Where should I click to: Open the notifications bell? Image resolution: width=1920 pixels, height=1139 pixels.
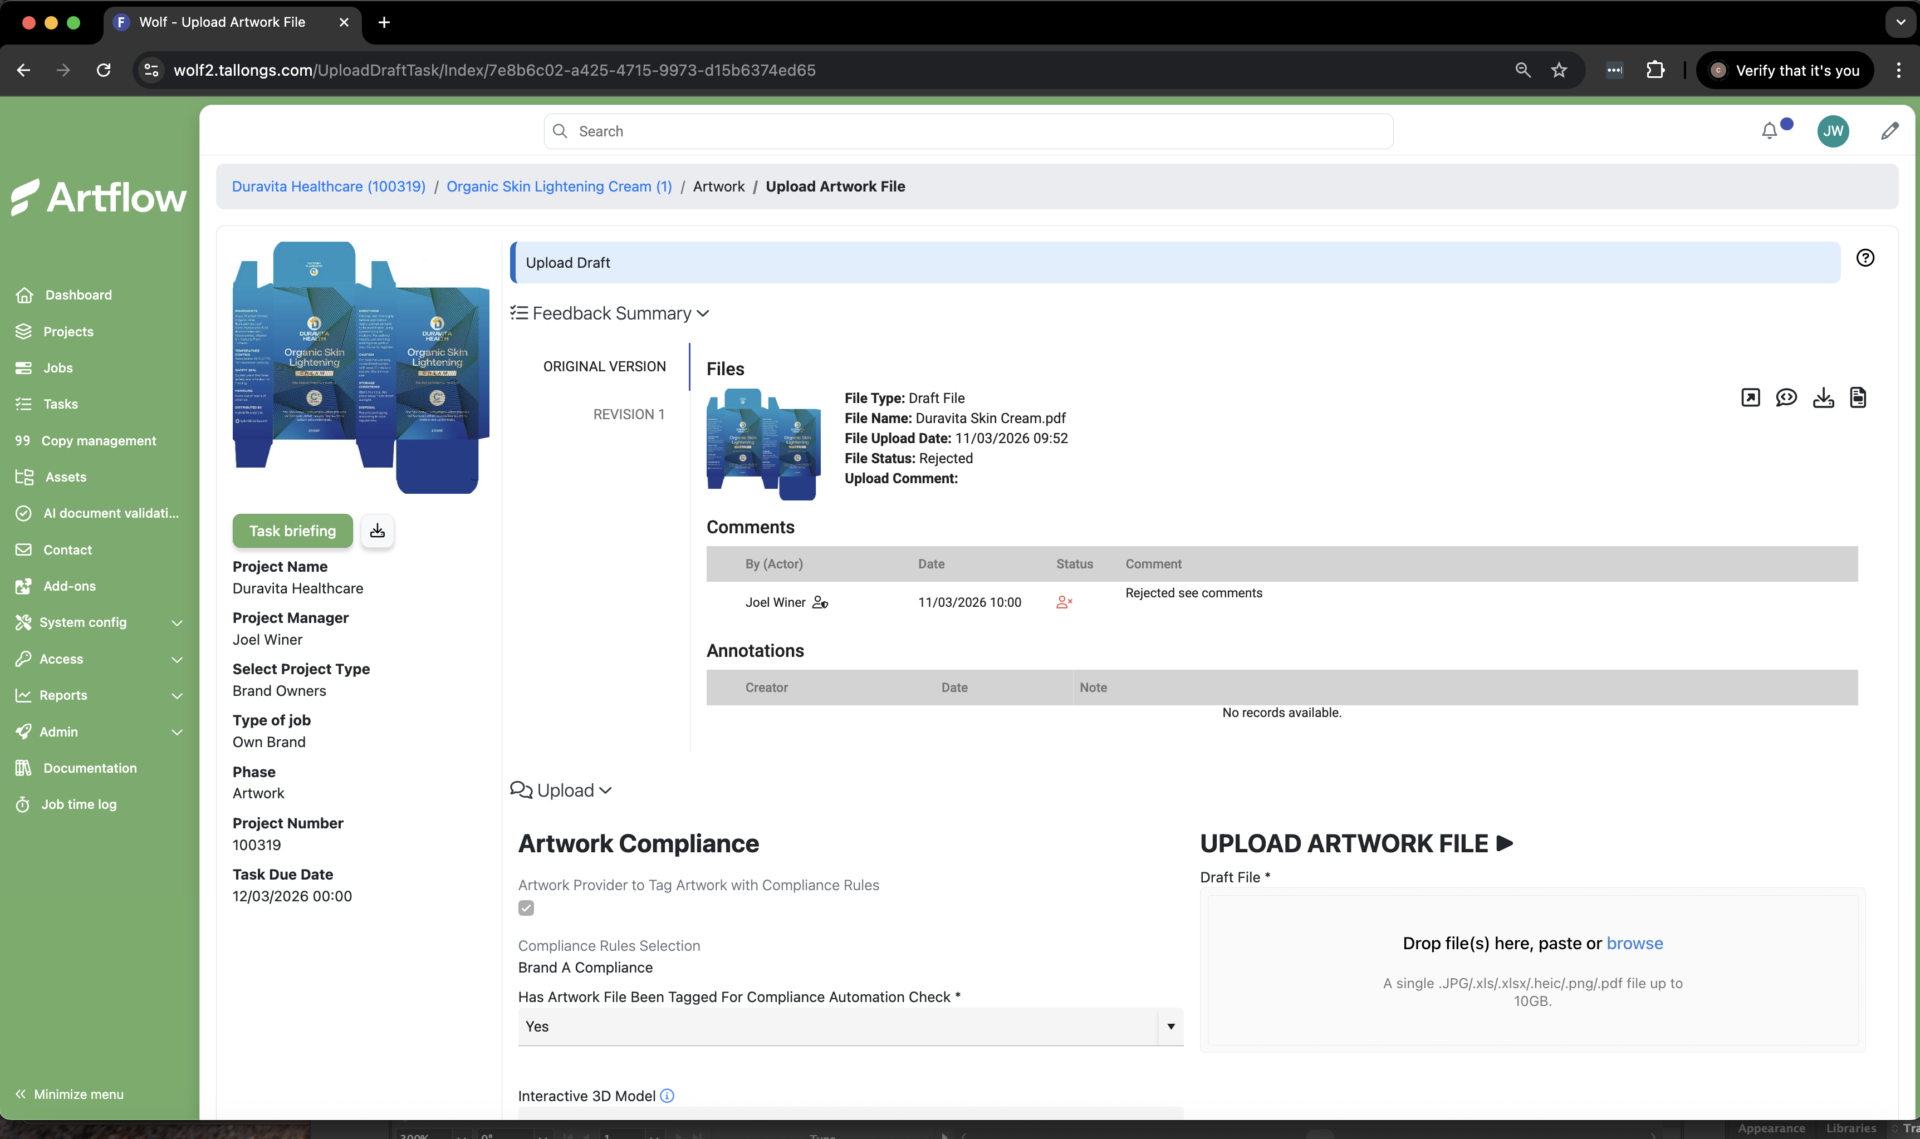tap(1769, 131)
